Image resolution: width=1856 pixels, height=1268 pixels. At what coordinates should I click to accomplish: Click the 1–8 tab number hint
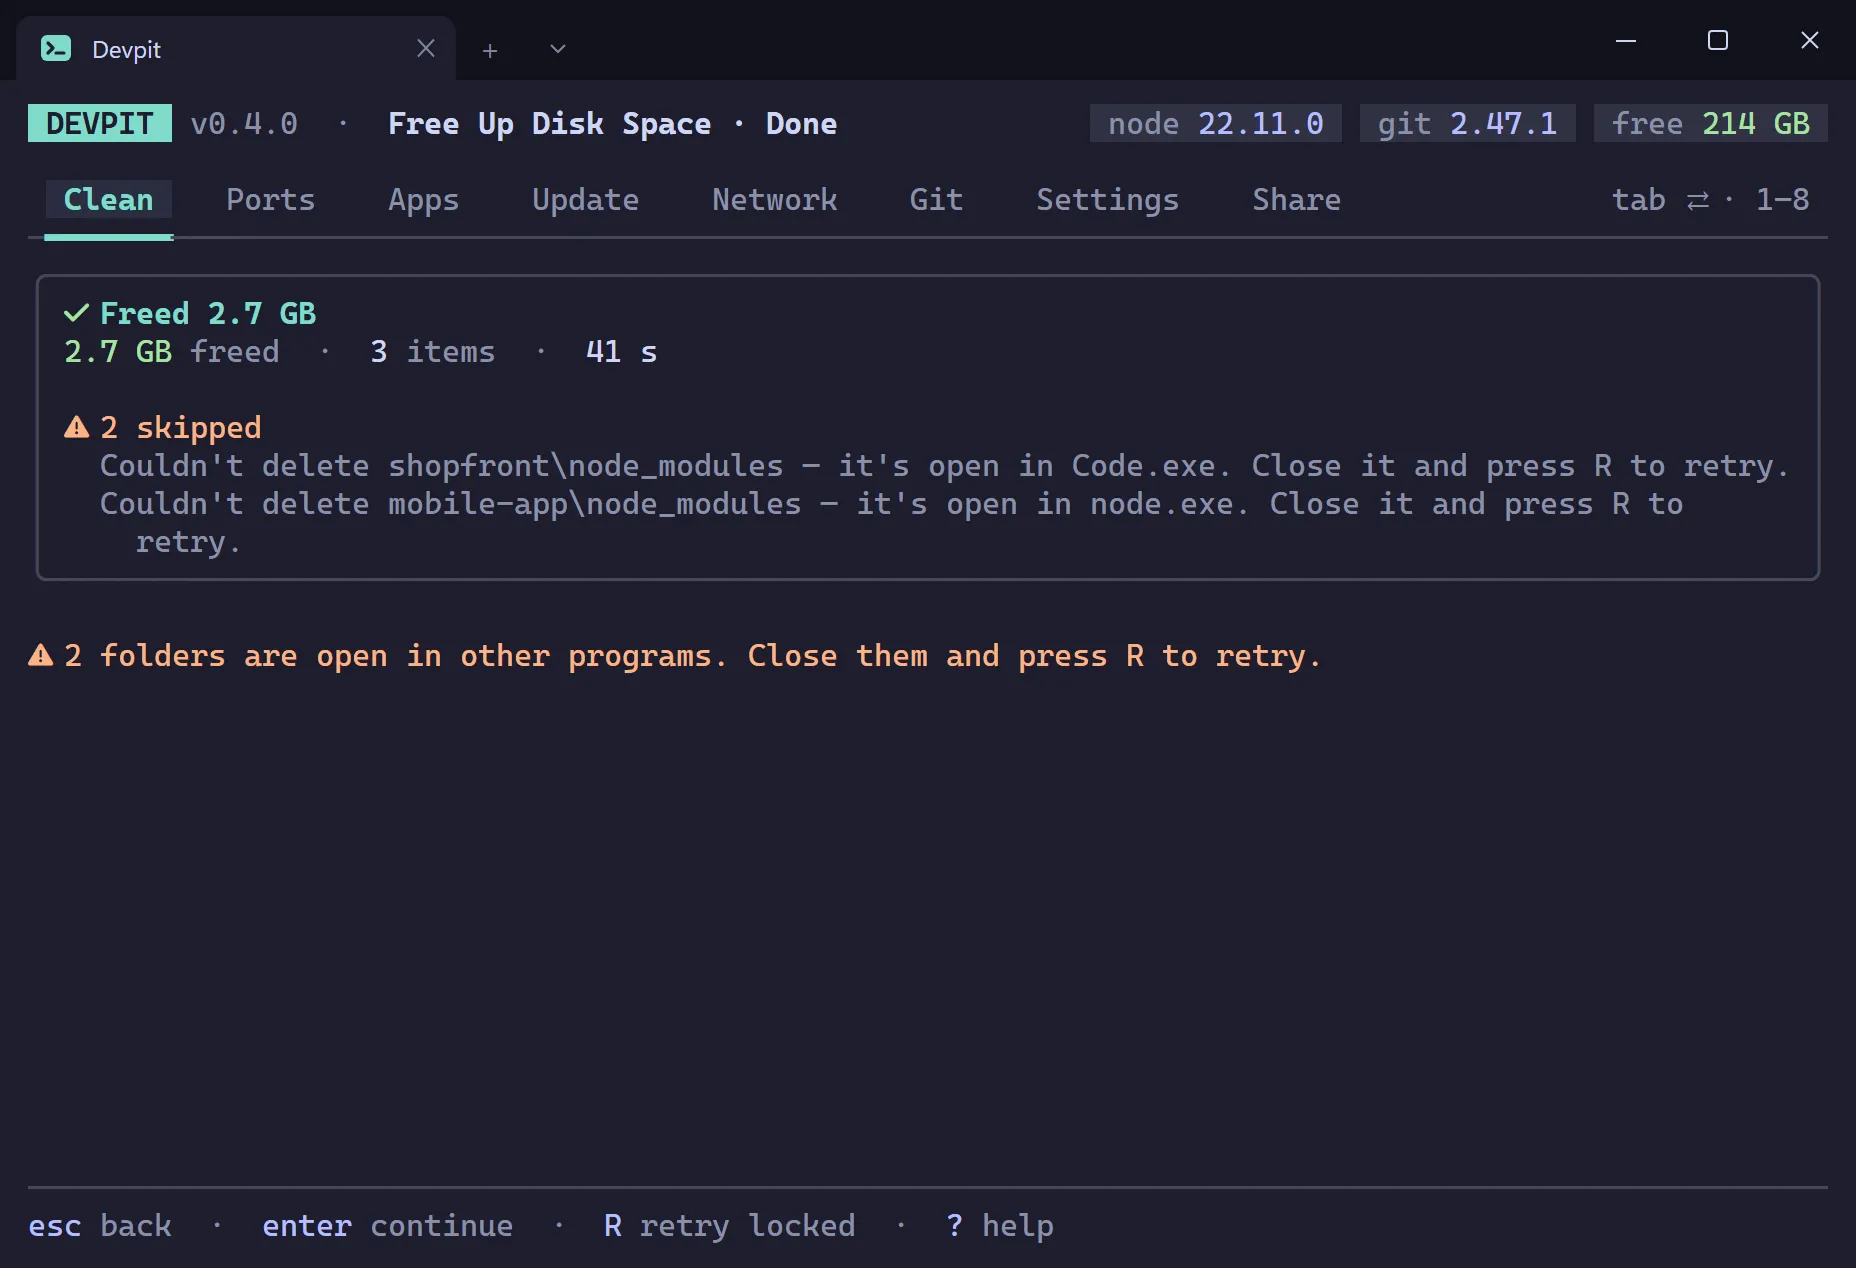click(1783, 199)
